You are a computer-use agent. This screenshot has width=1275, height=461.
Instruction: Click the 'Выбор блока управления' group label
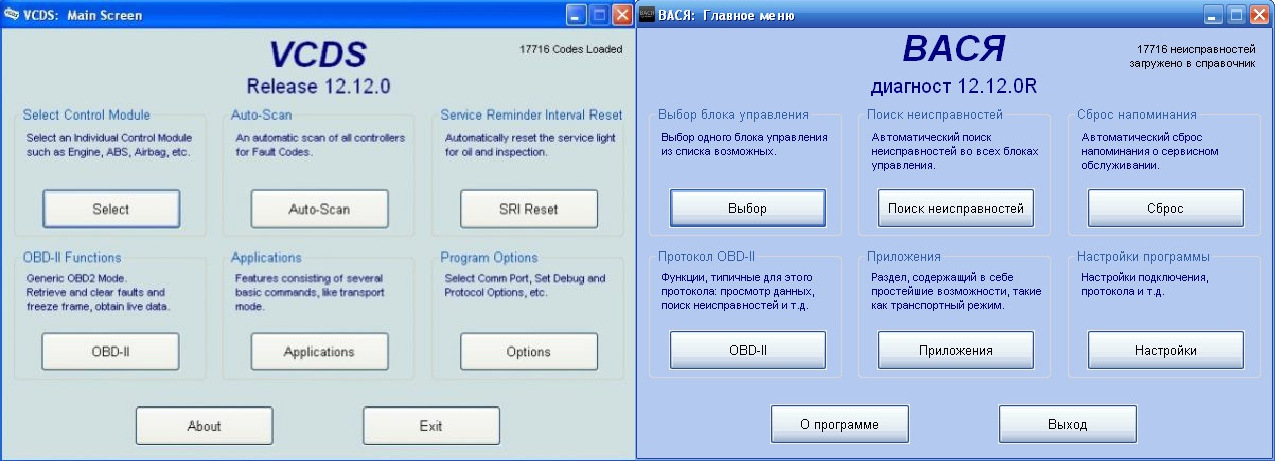click(733, 115)
